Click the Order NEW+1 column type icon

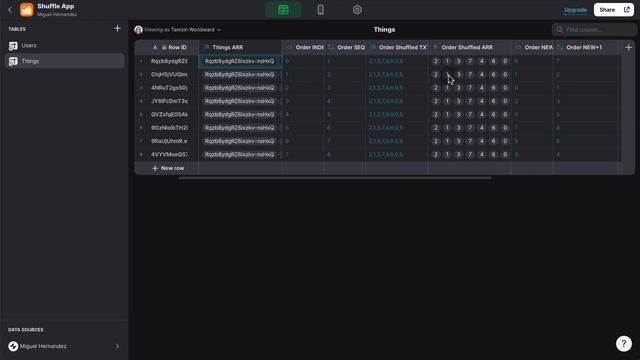tap(560, 47)
